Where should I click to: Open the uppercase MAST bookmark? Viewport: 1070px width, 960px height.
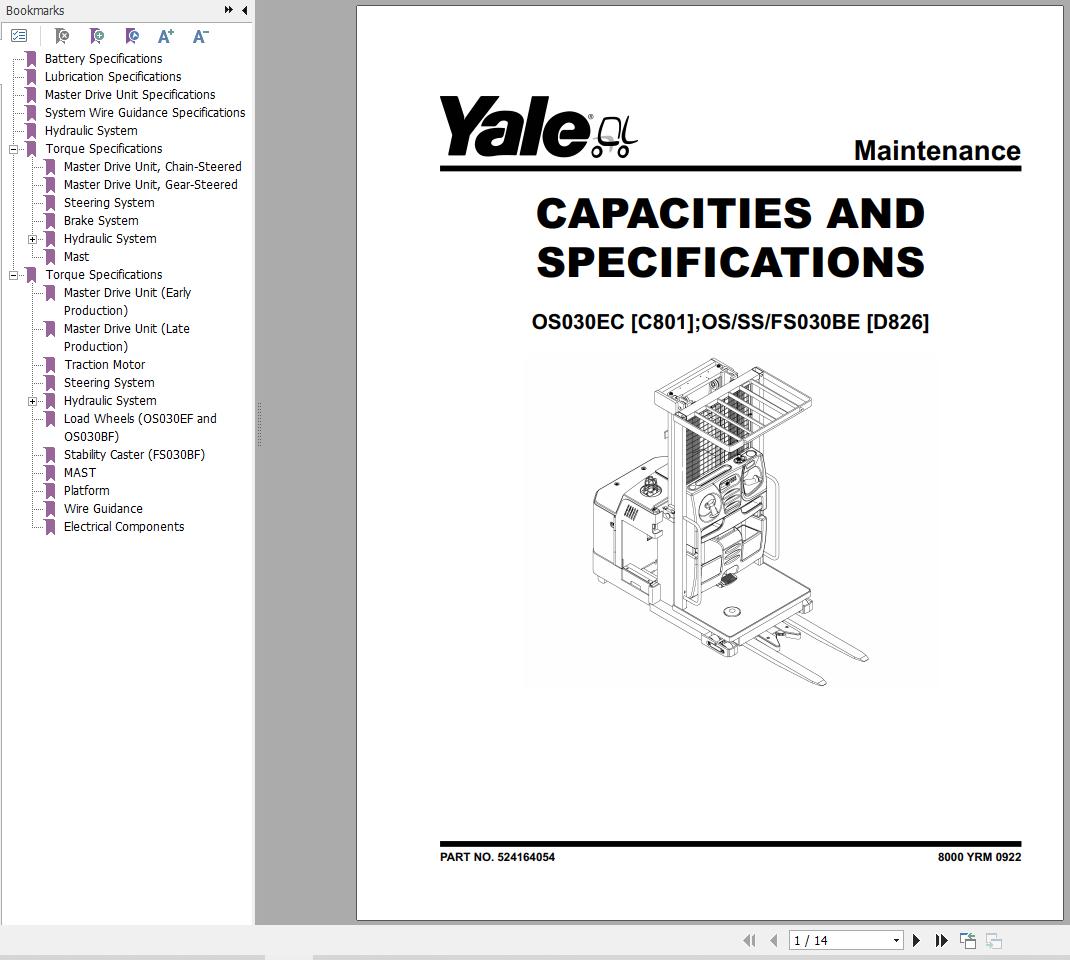click(x=80, y=473)
